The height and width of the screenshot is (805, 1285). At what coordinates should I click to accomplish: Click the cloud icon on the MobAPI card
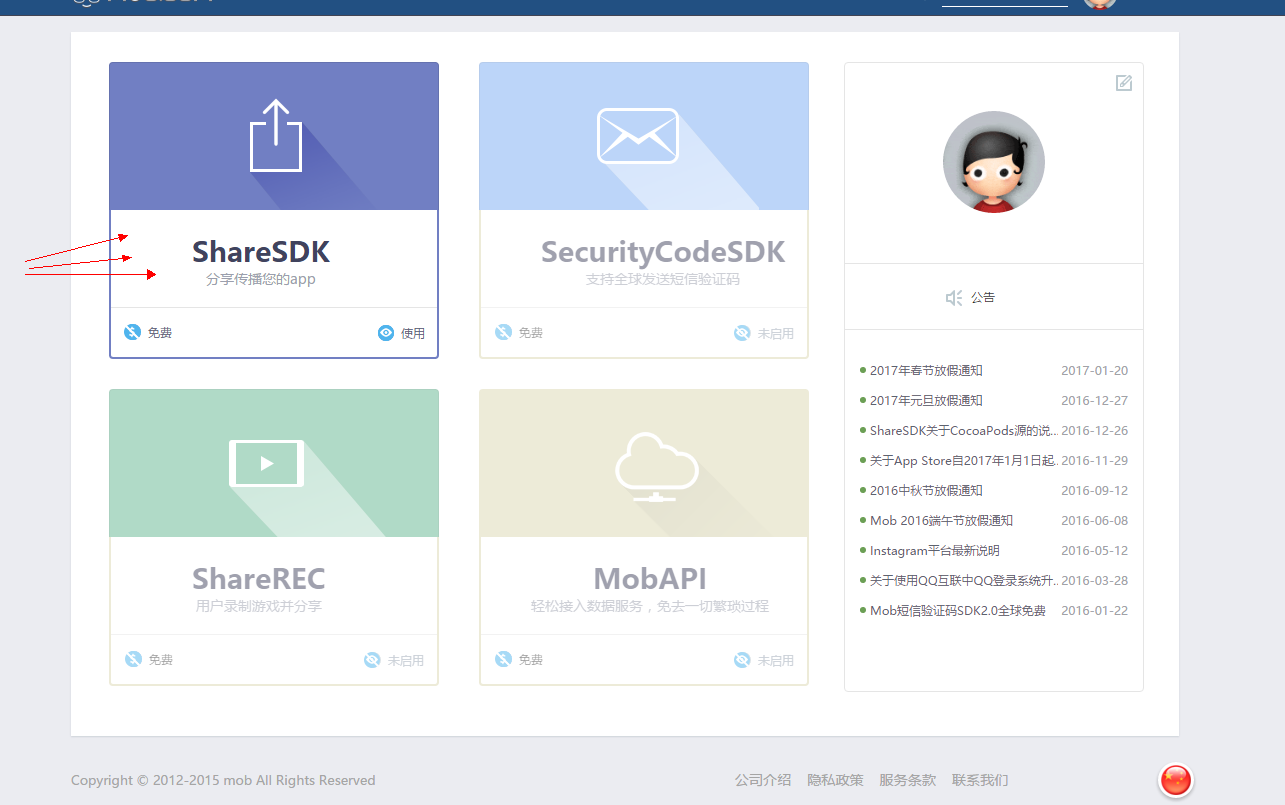click(655, 466)
